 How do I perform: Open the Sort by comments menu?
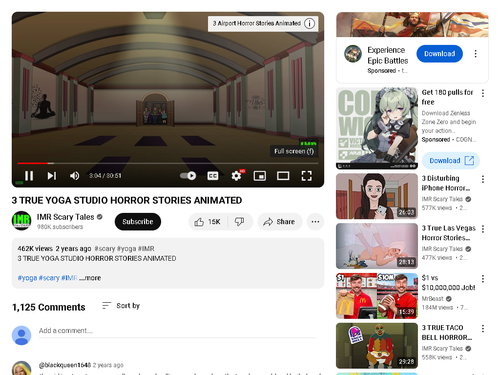pyautogui.click(x=121, y=306)
